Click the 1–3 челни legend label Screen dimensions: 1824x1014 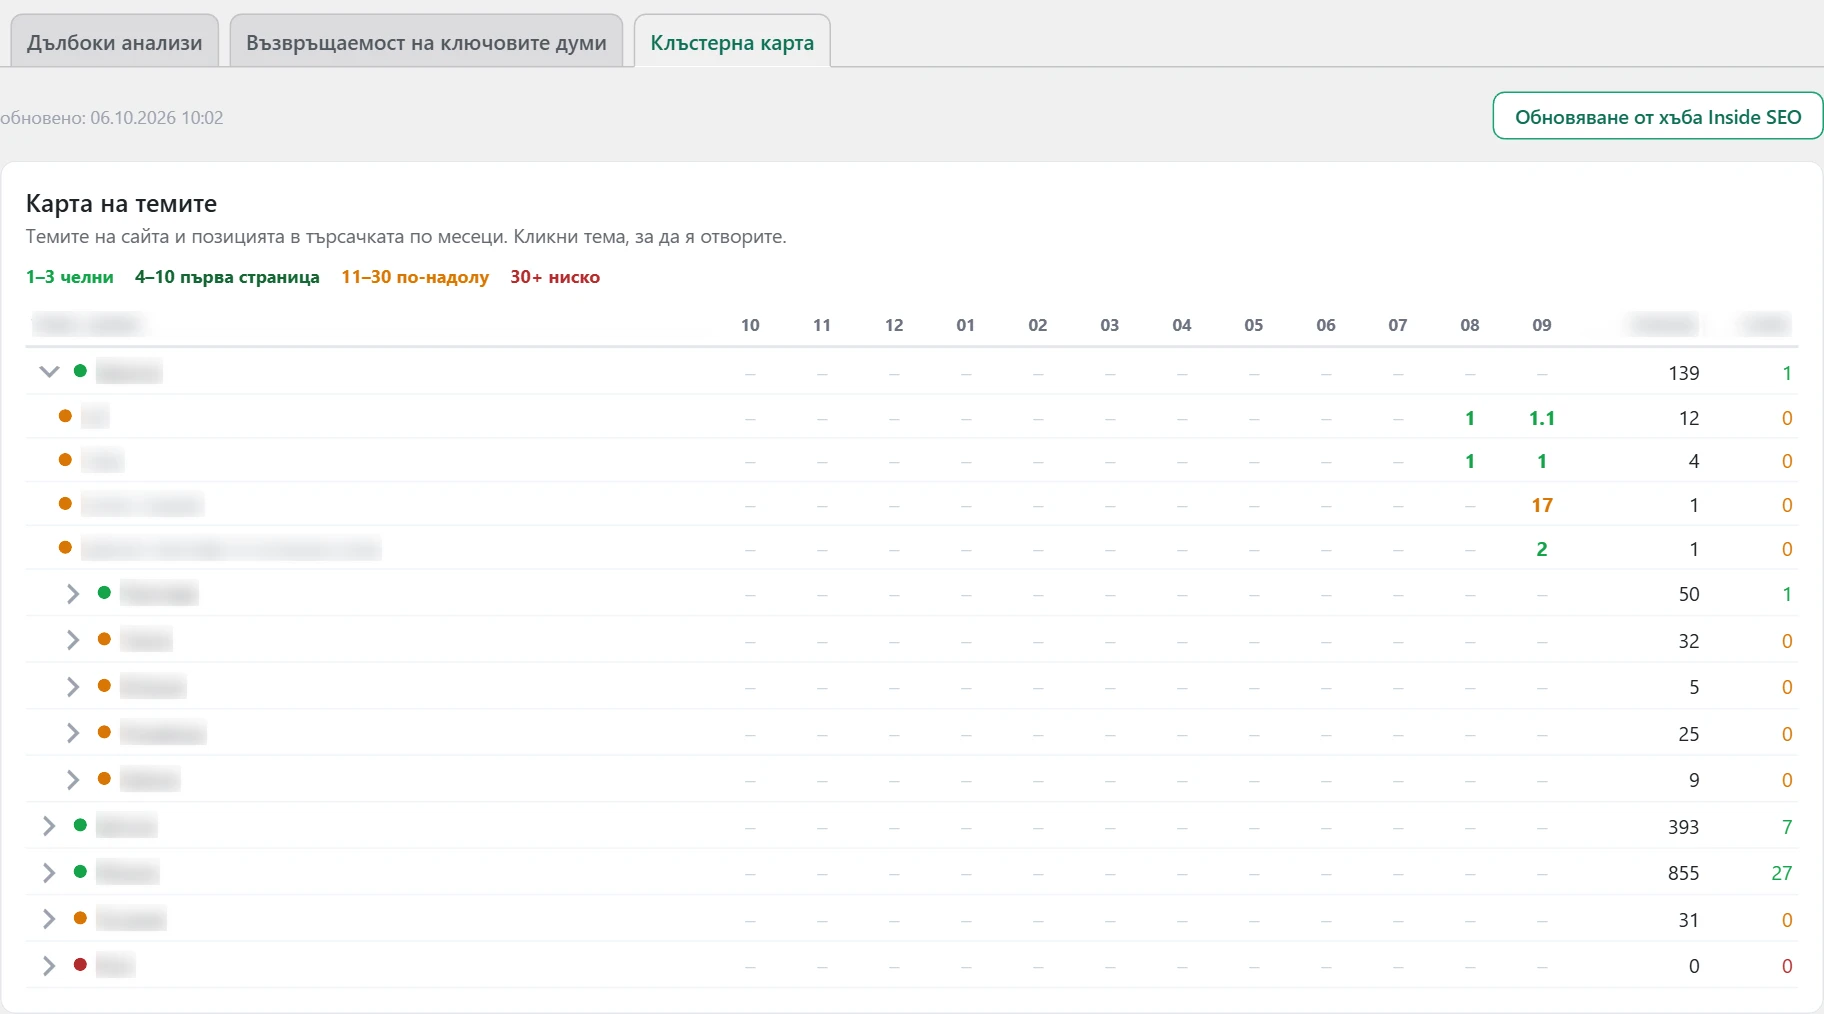[x=70, y=277]
